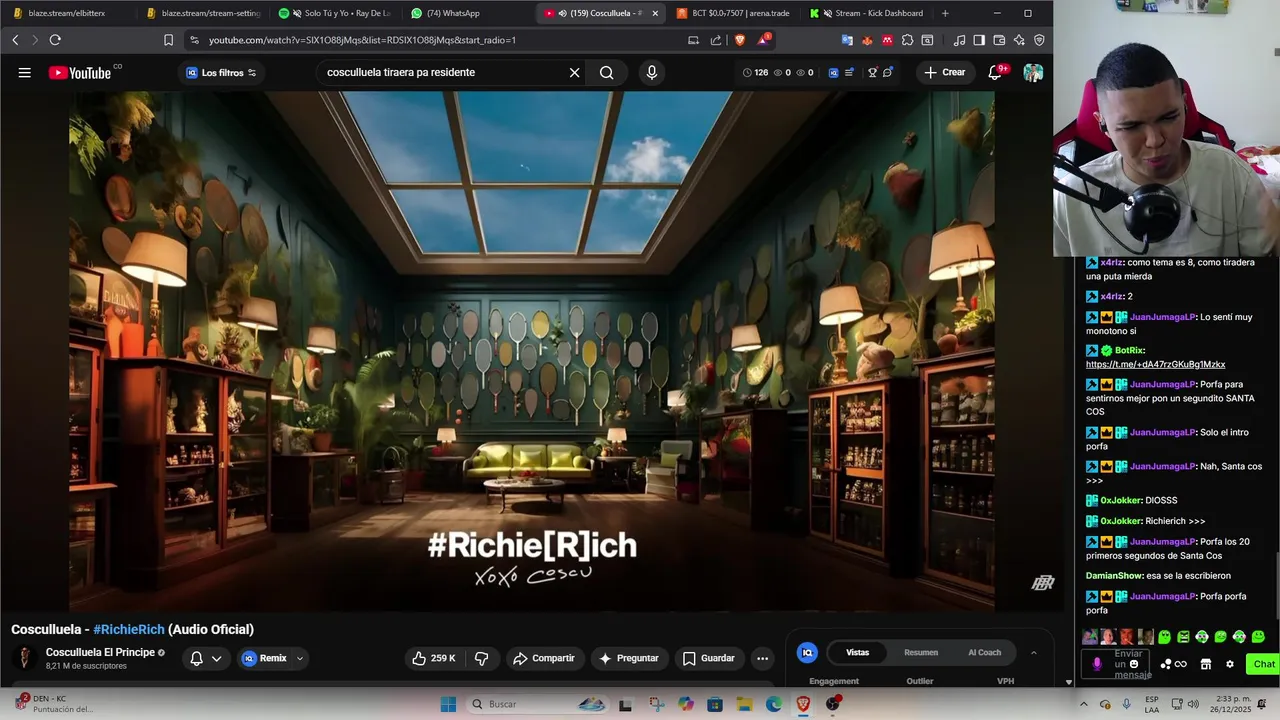This screenshot has width=1280, height=720.
Task: Click the green Chat send button
Action: (x=1264, y=664)
